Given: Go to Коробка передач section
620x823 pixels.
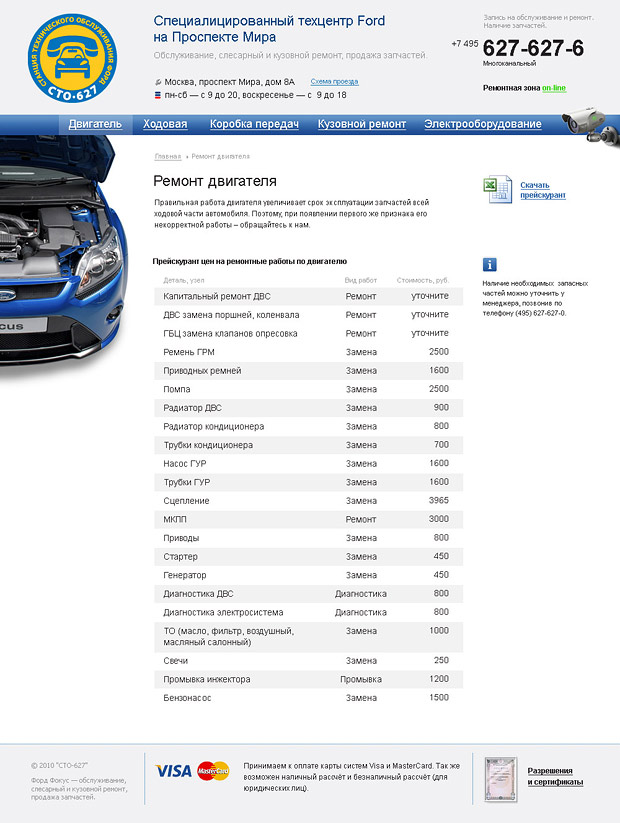Looking at the screenshot, I should click(254, 124).
